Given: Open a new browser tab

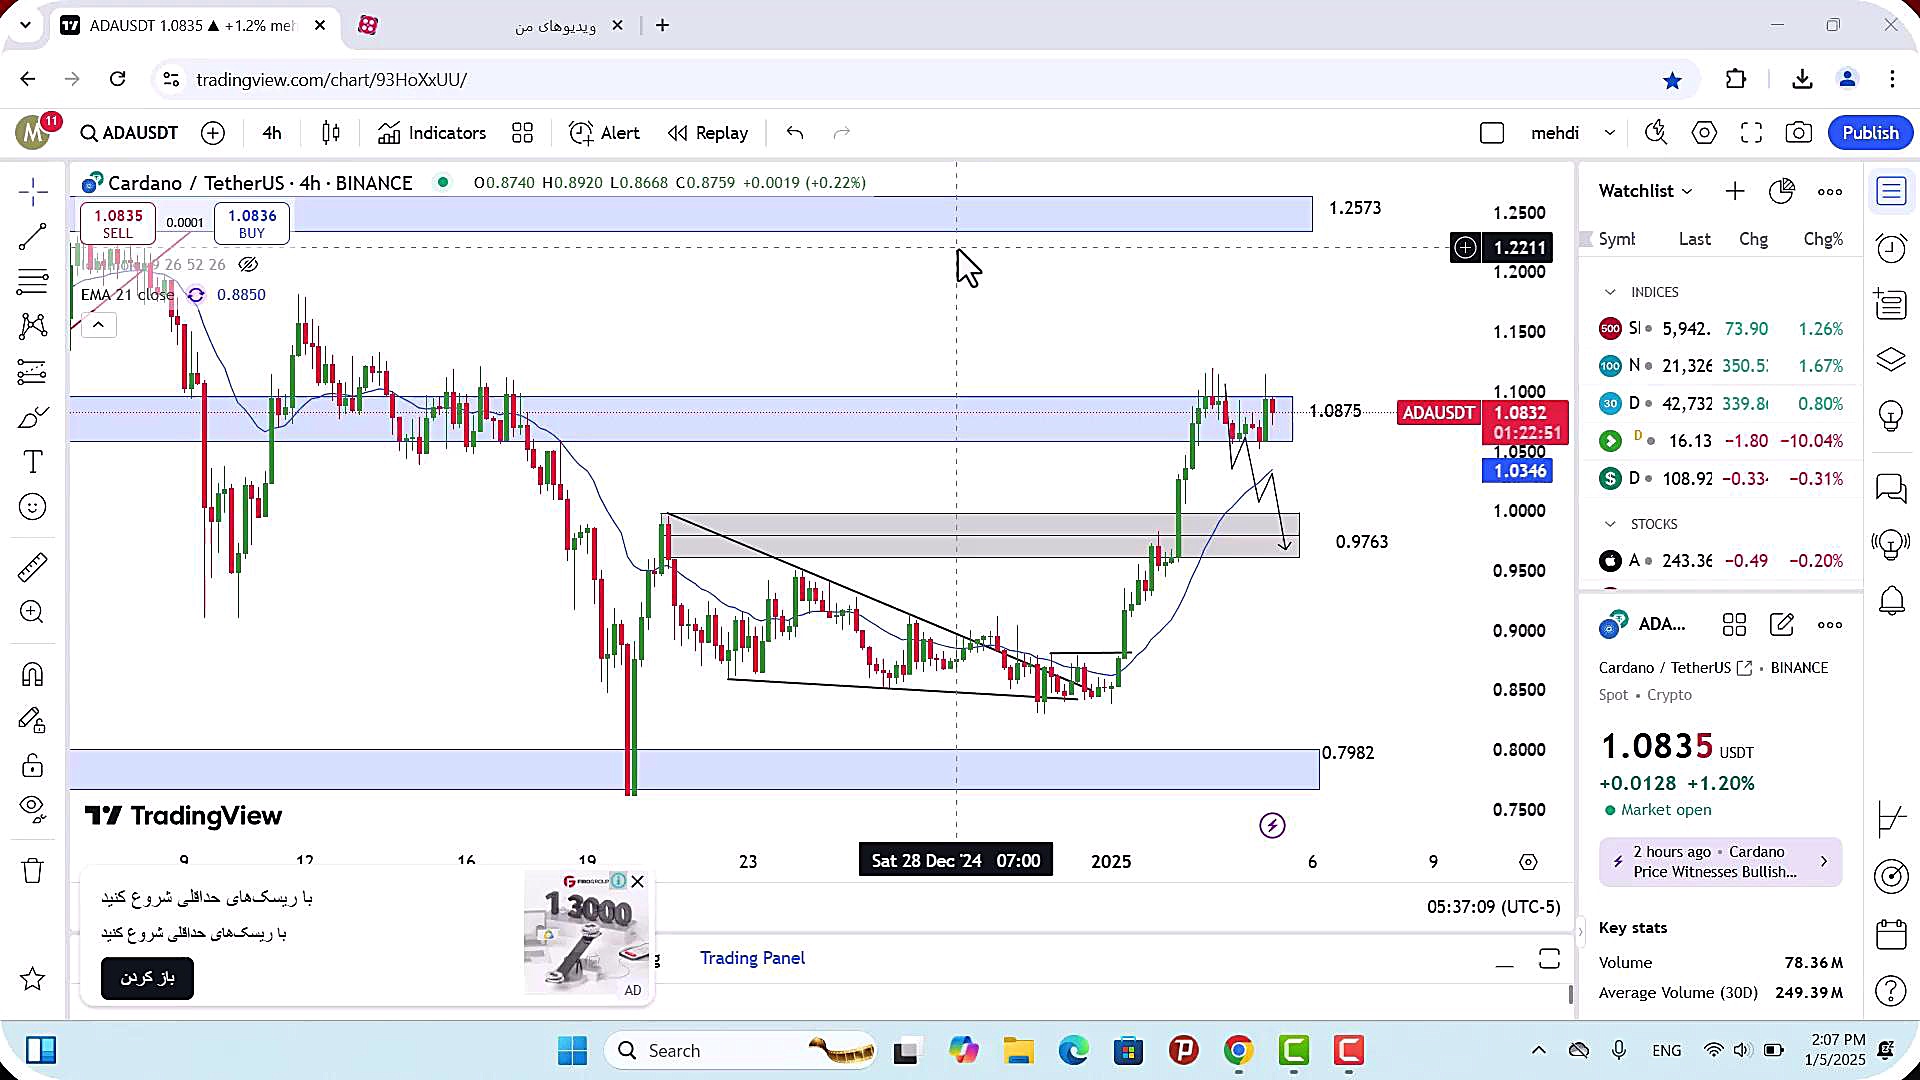Looking at the screenshot, I should (x=662, y=25).
